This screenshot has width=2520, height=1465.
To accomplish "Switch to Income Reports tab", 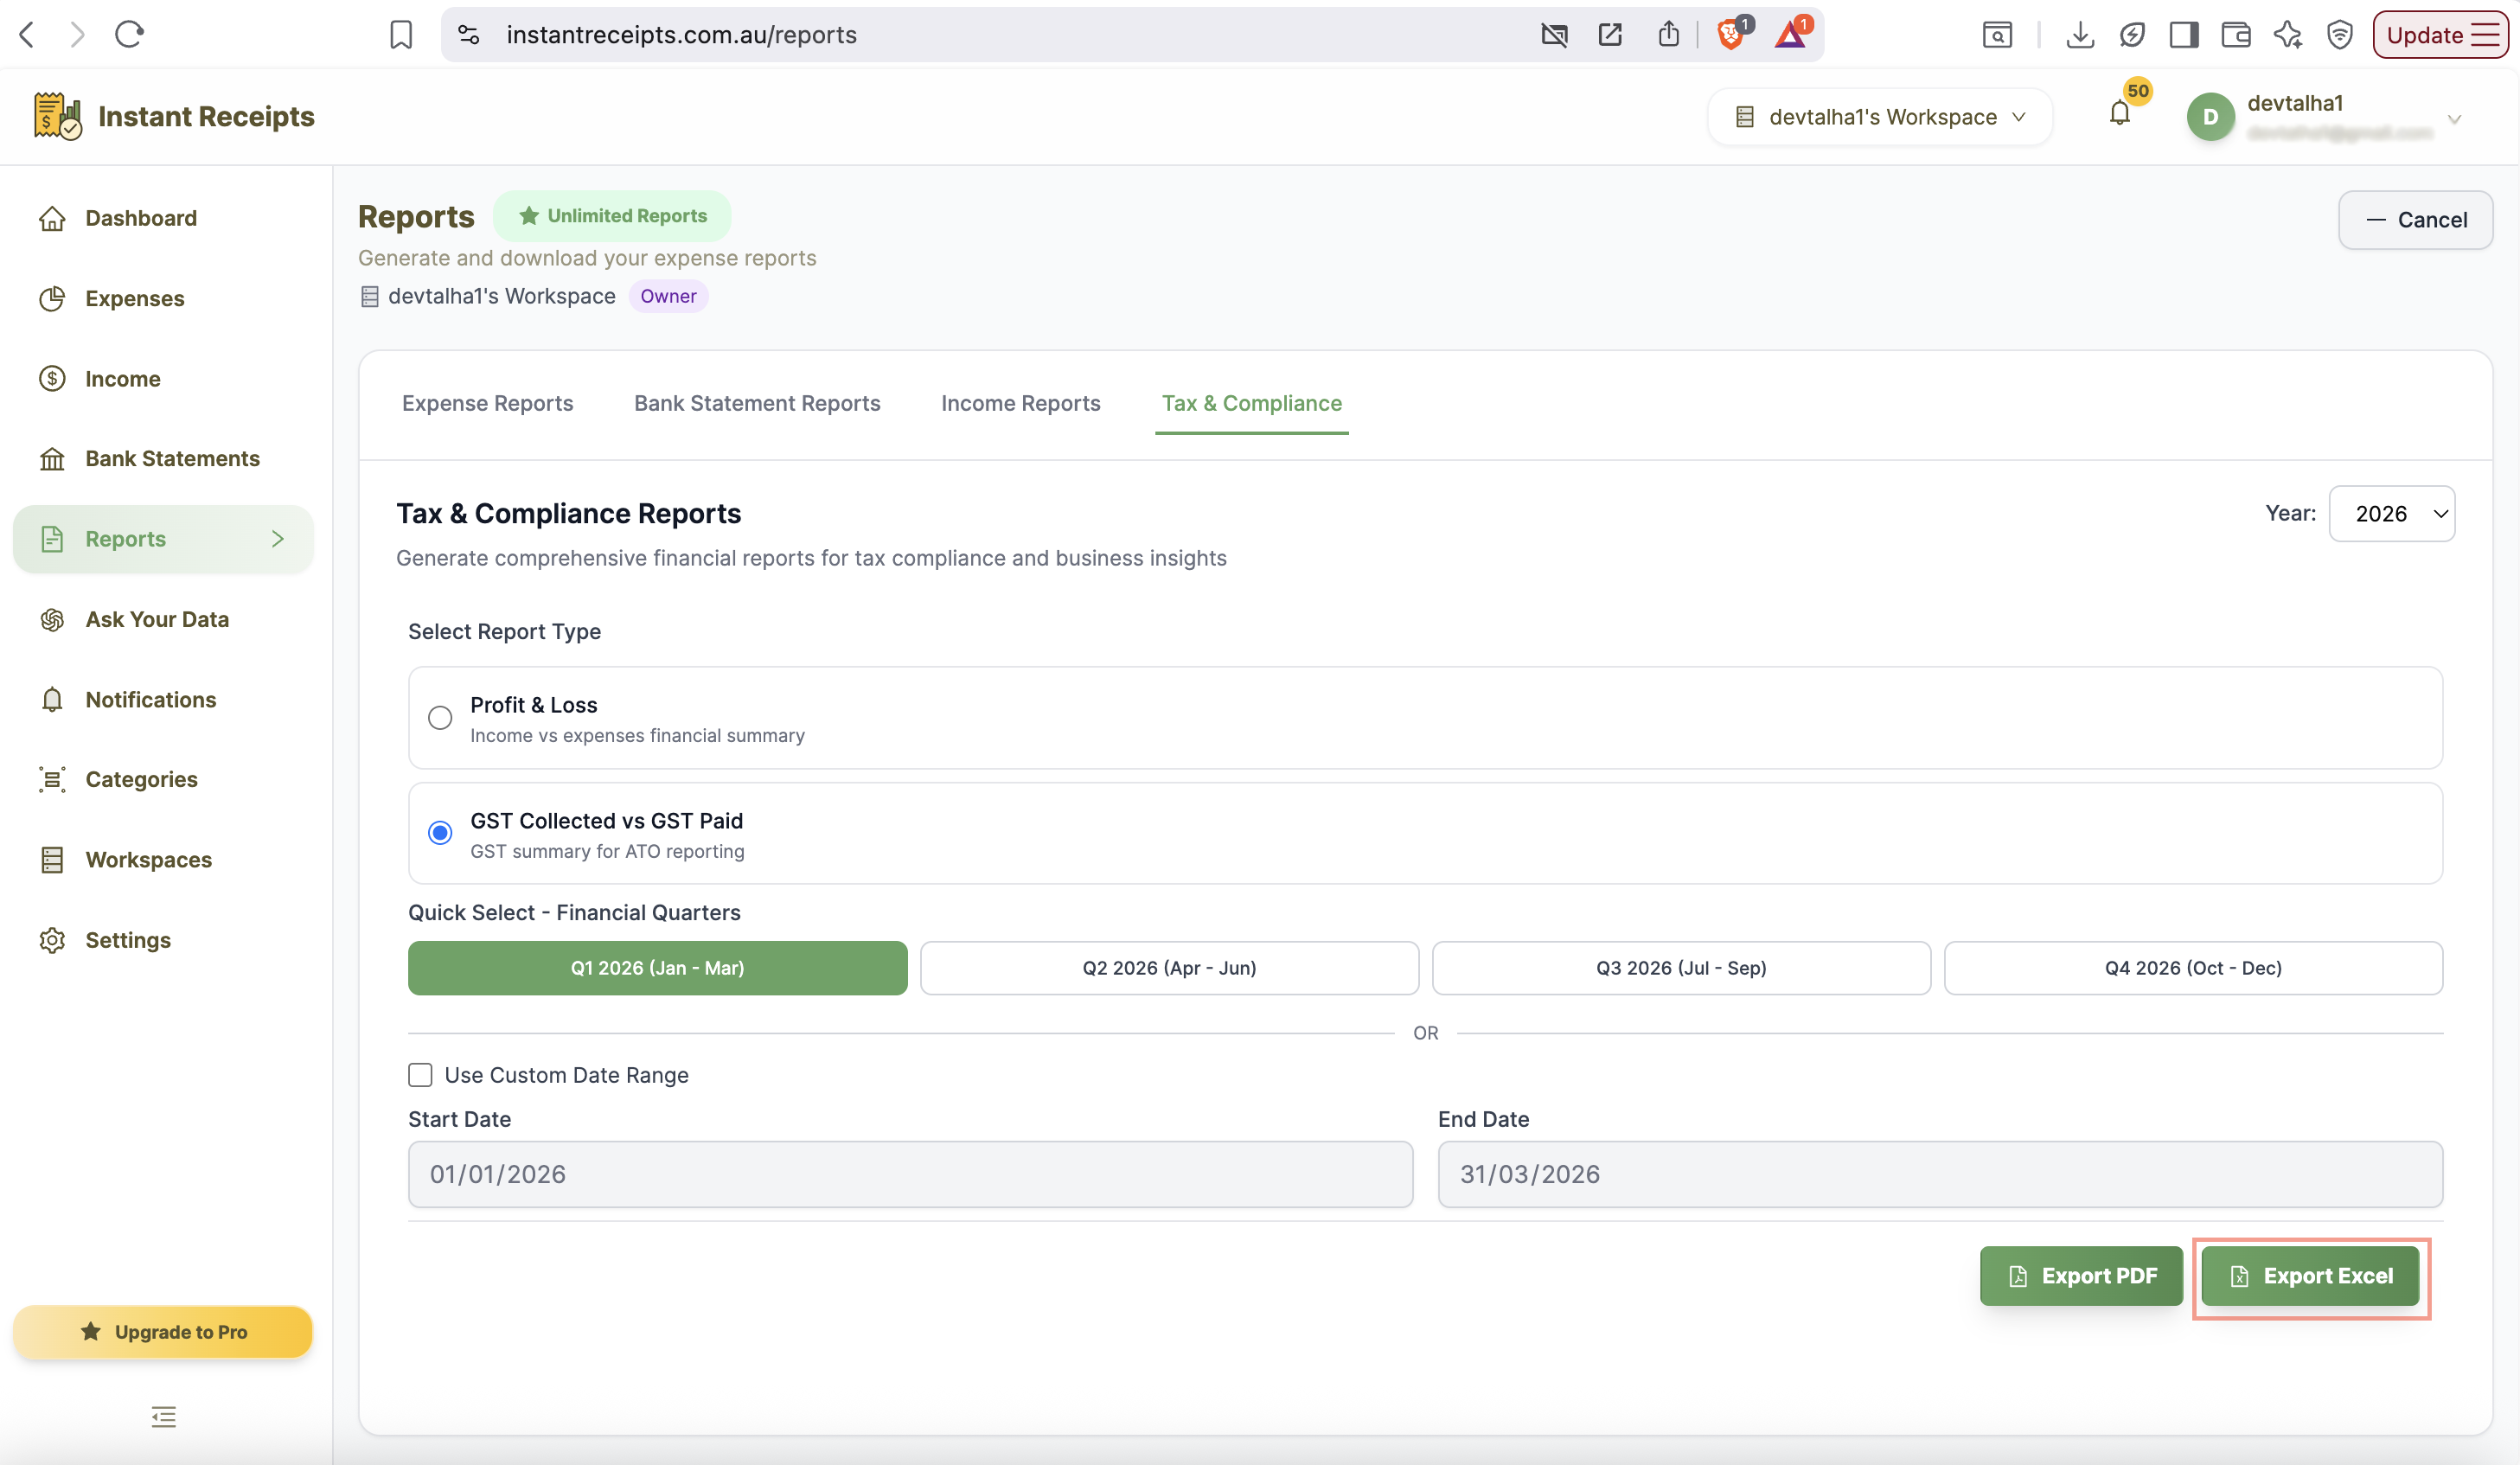I will tap(1020, 403).
